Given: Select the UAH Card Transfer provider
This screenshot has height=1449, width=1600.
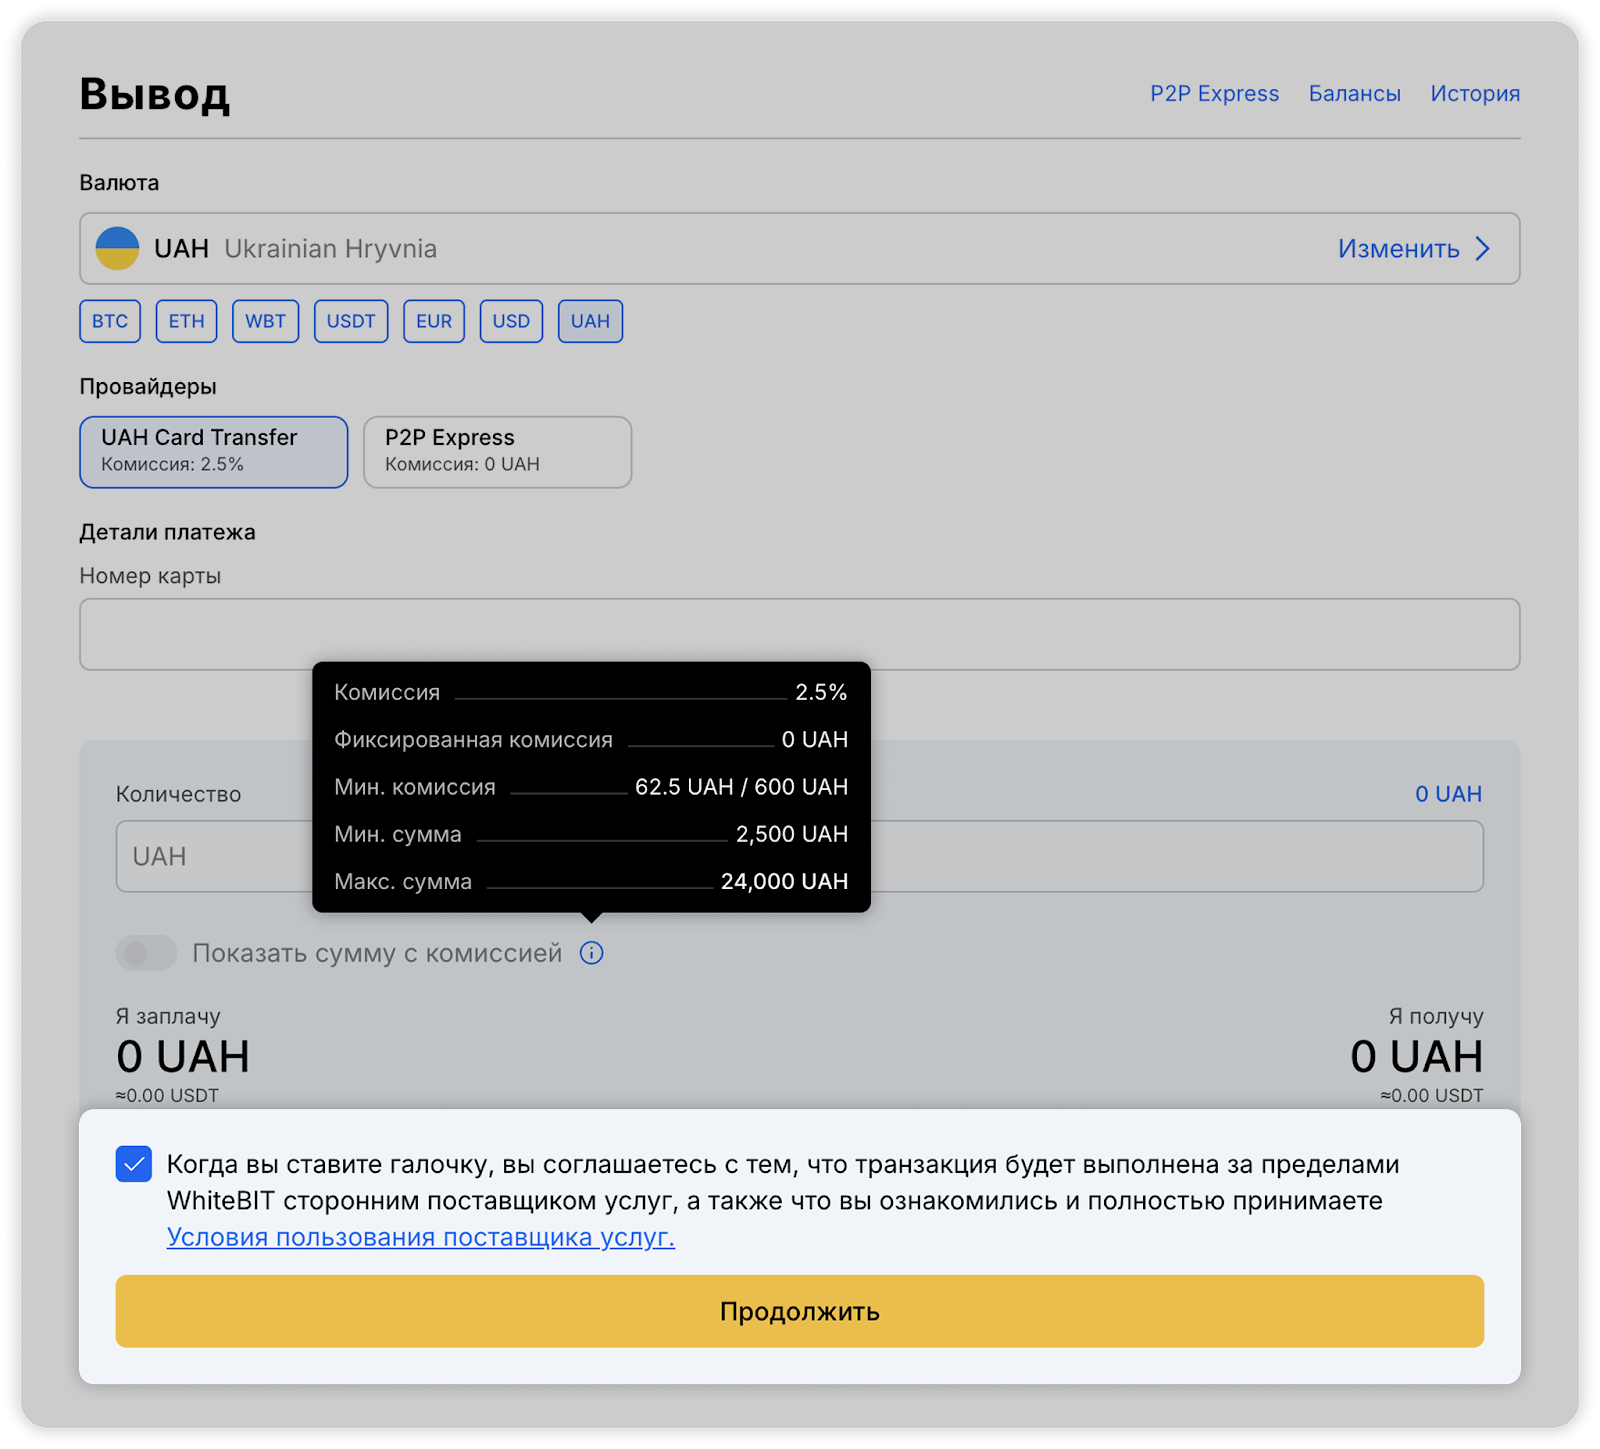Looking at the screenshot, I should coord(214,452).
